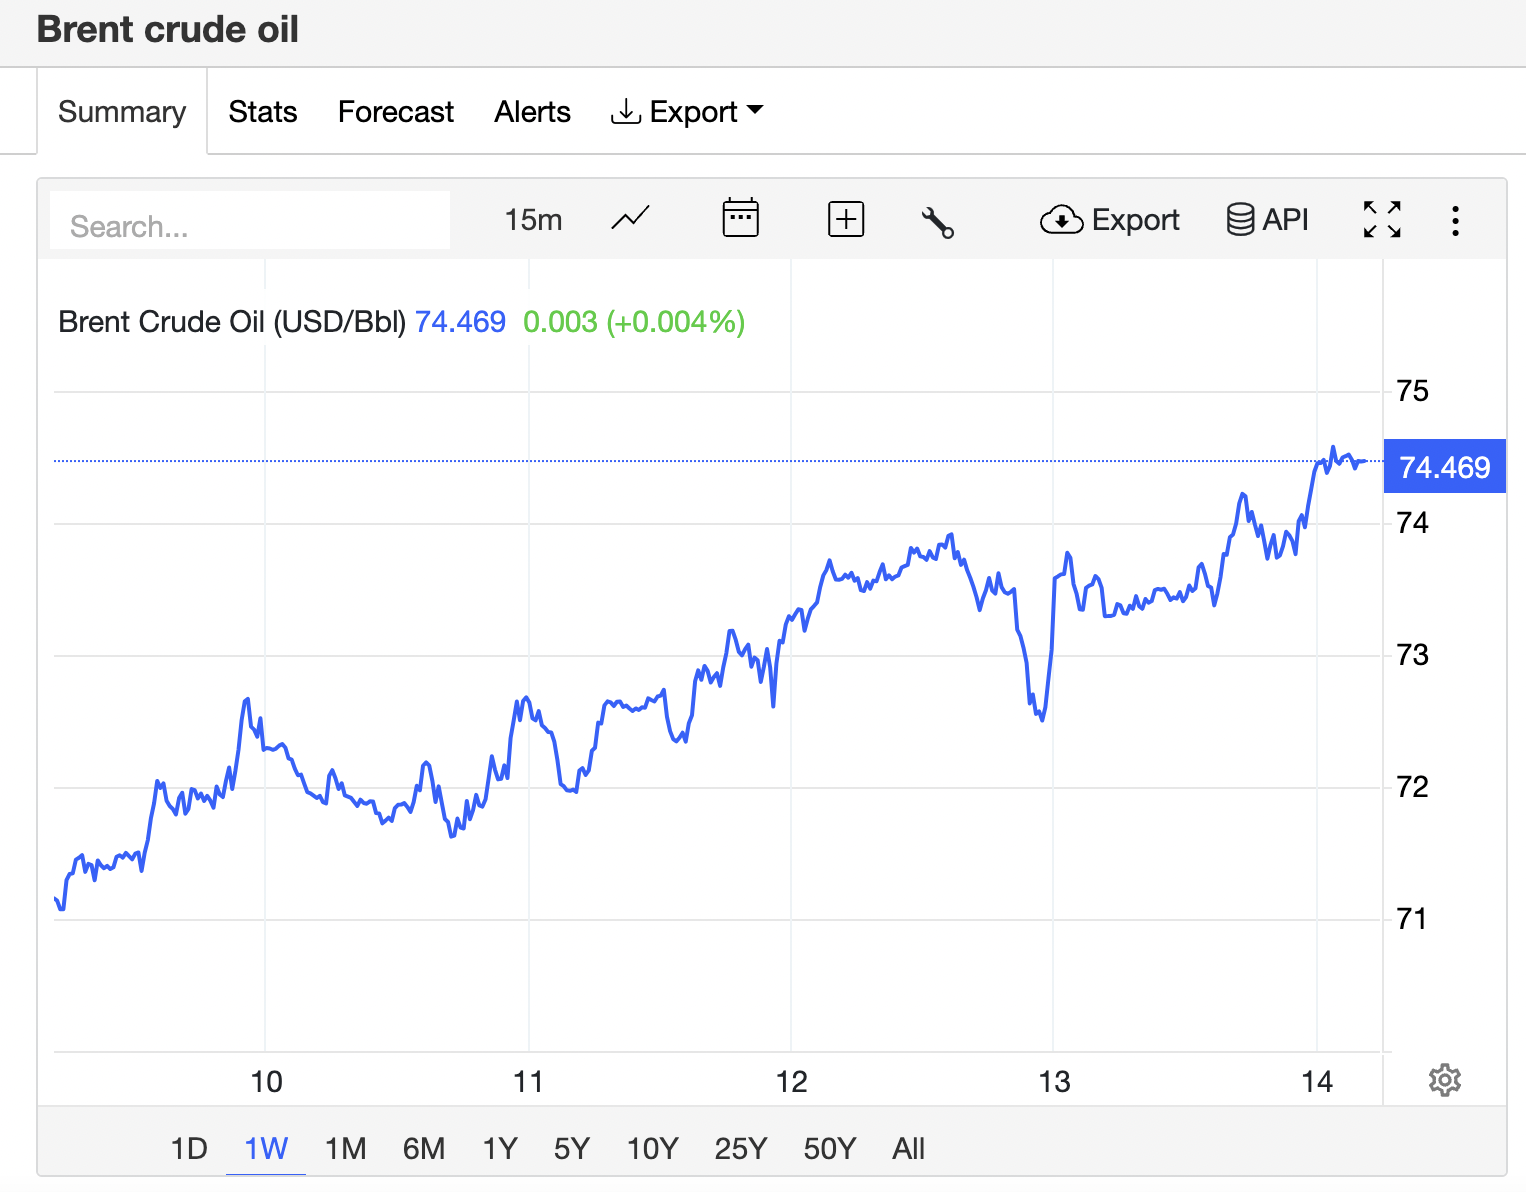Select the 5Y time range
This screenshot has width=1526, height=1192.
[x=571, y=1148]
